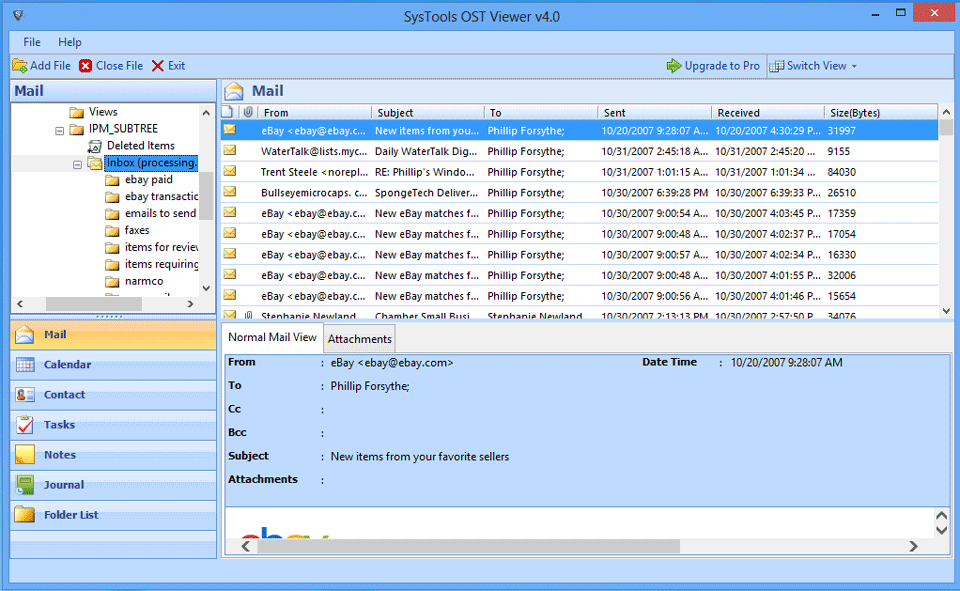Select the items requiring folder in tree
The image size is (960, 591).
[162, 265]
